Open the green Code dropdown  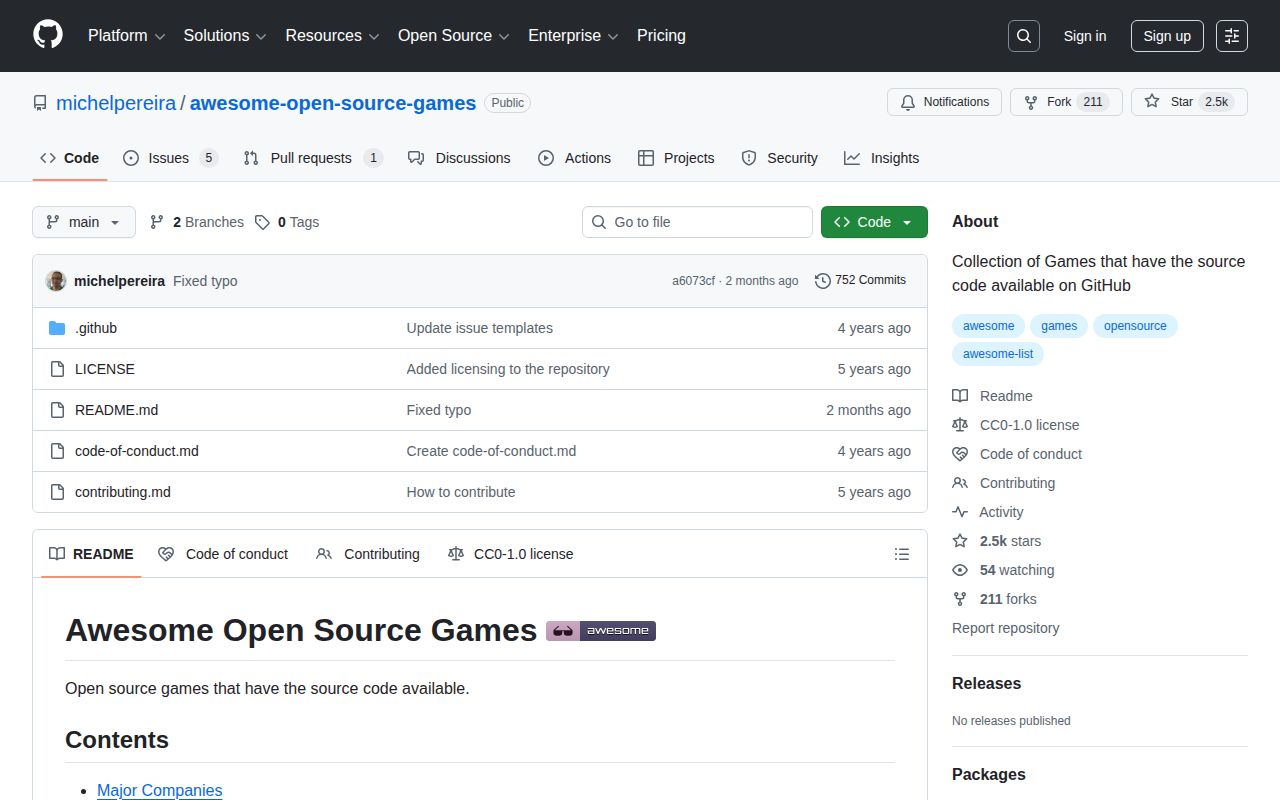[x=871, y=221]
